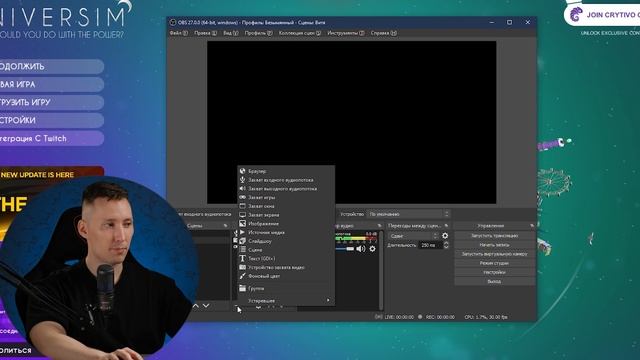The height and width of the screenshot is (360, 640).
Task: Move scene up with the up arrow
Action: tap(196, 305)
